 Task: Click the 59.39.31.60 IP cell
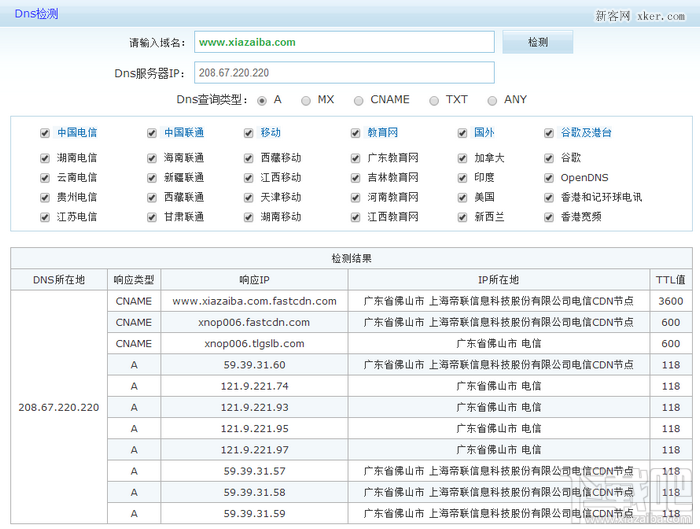(254, 365)
